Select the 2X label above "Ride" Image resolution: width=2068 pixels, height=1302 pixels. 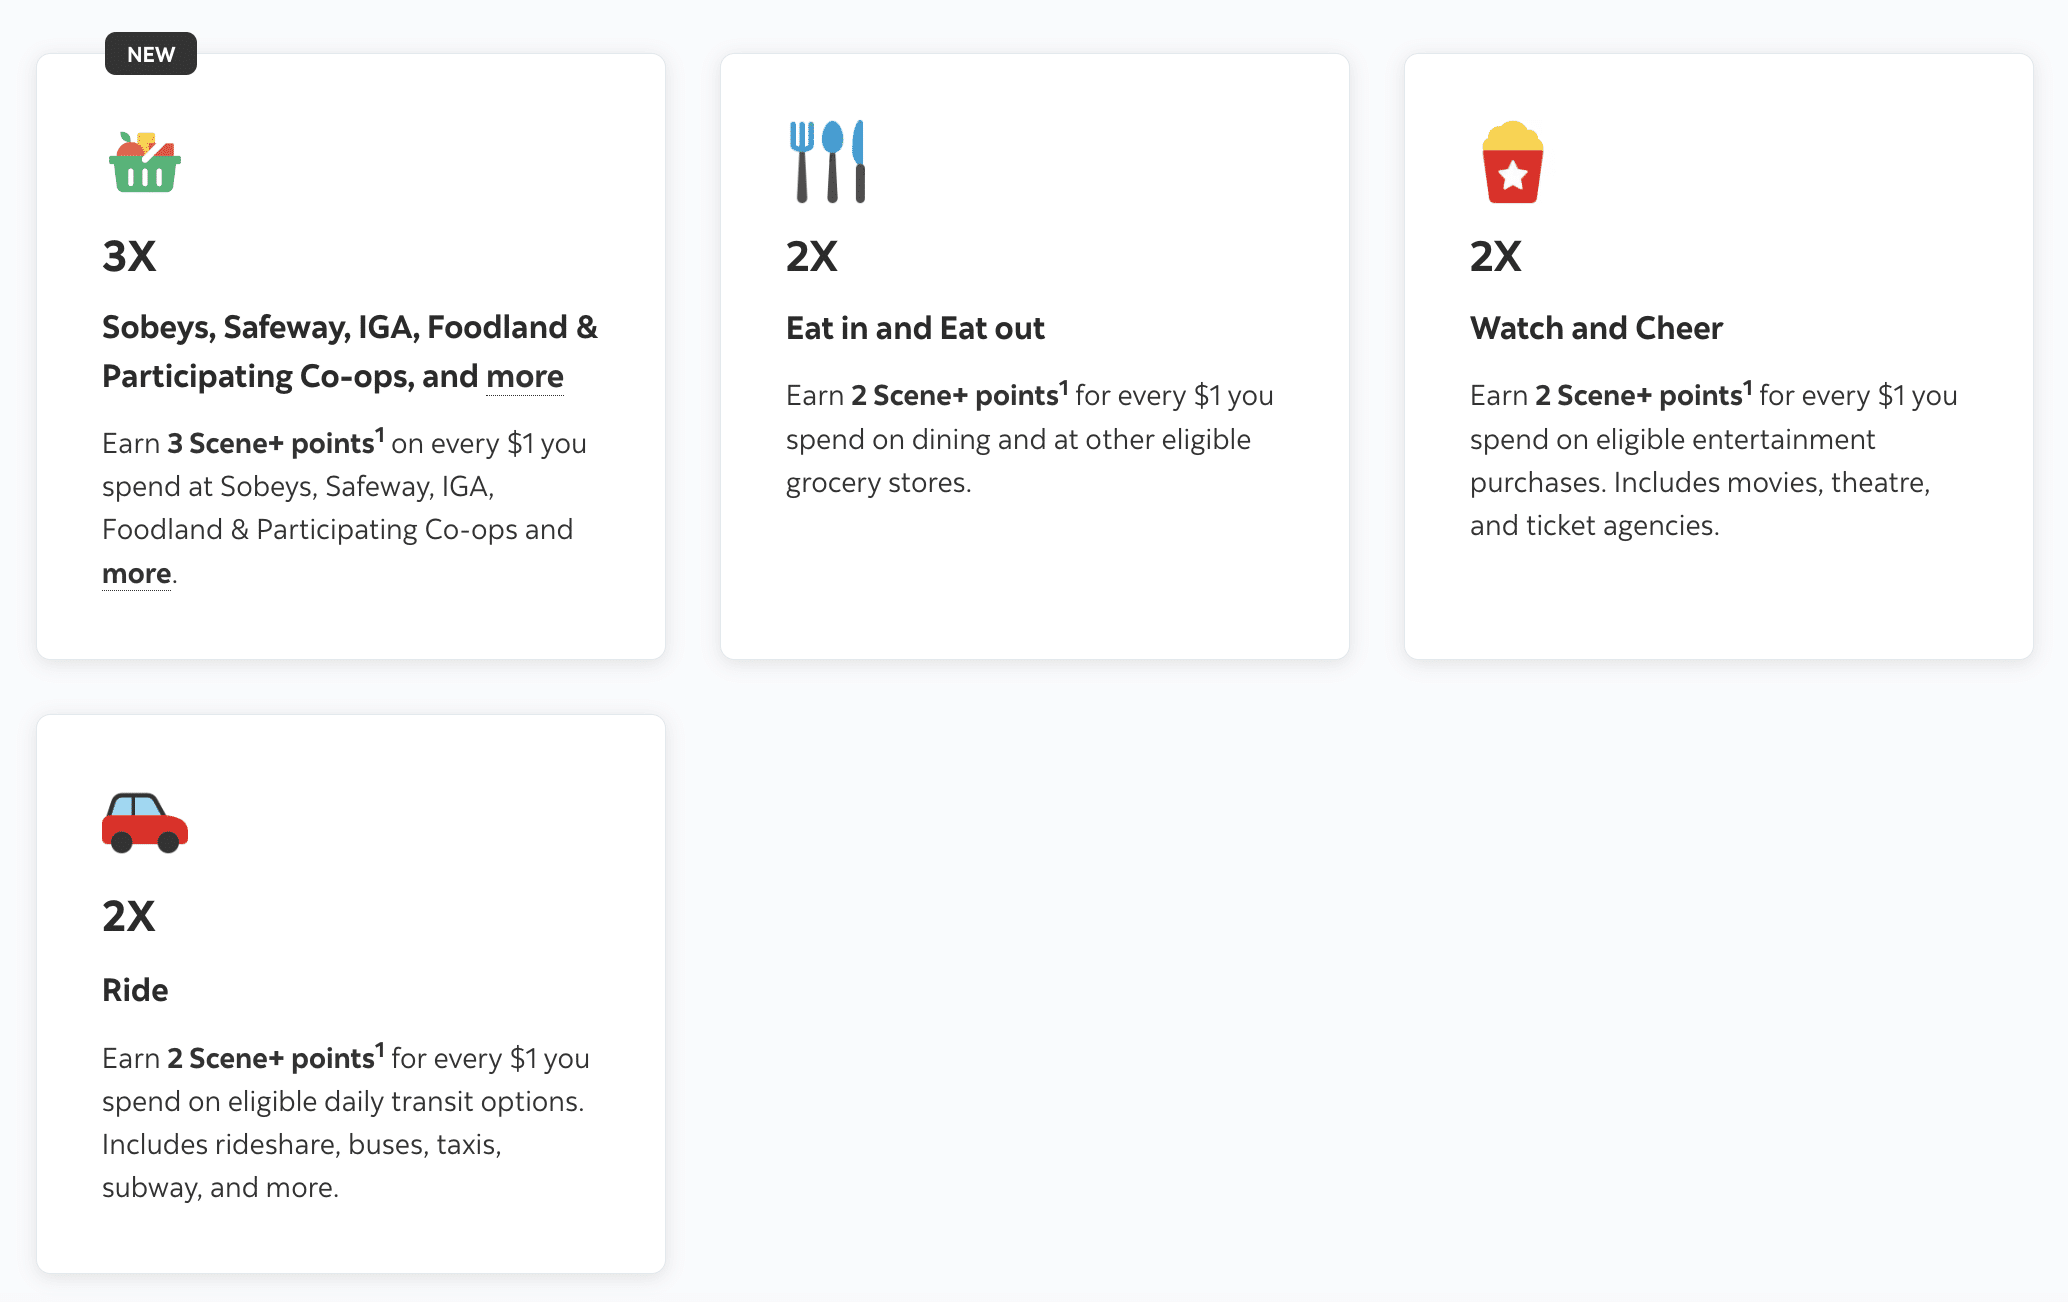[x=129, y=916]
